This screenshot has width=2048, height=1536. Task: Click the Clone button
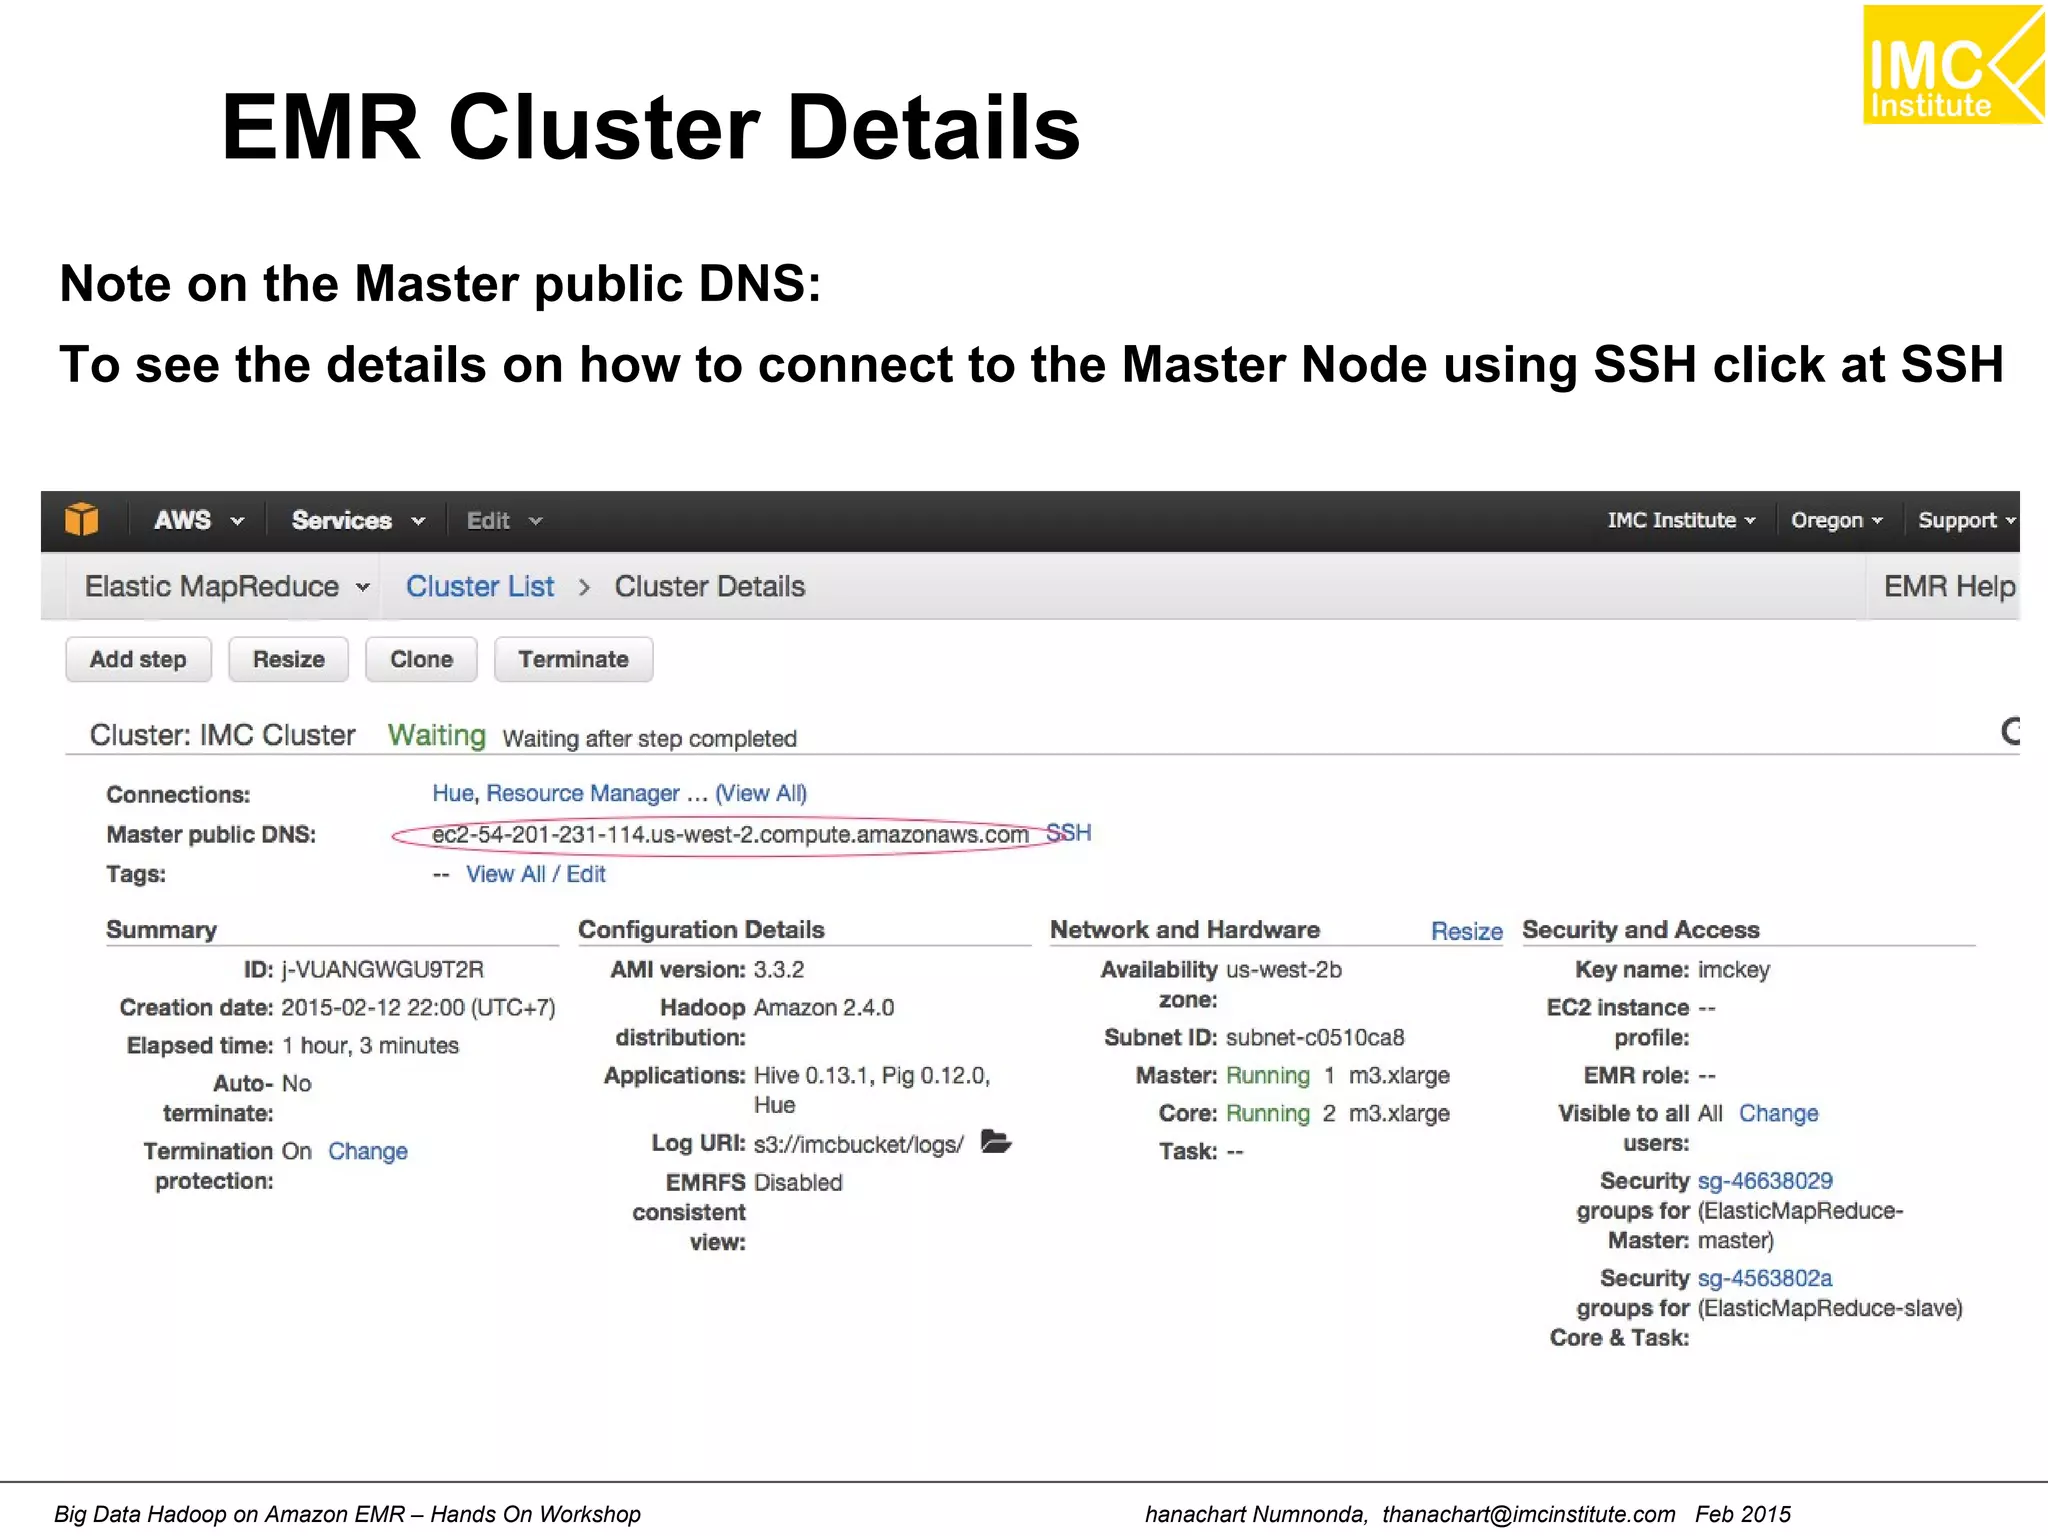tap(421, 659)
